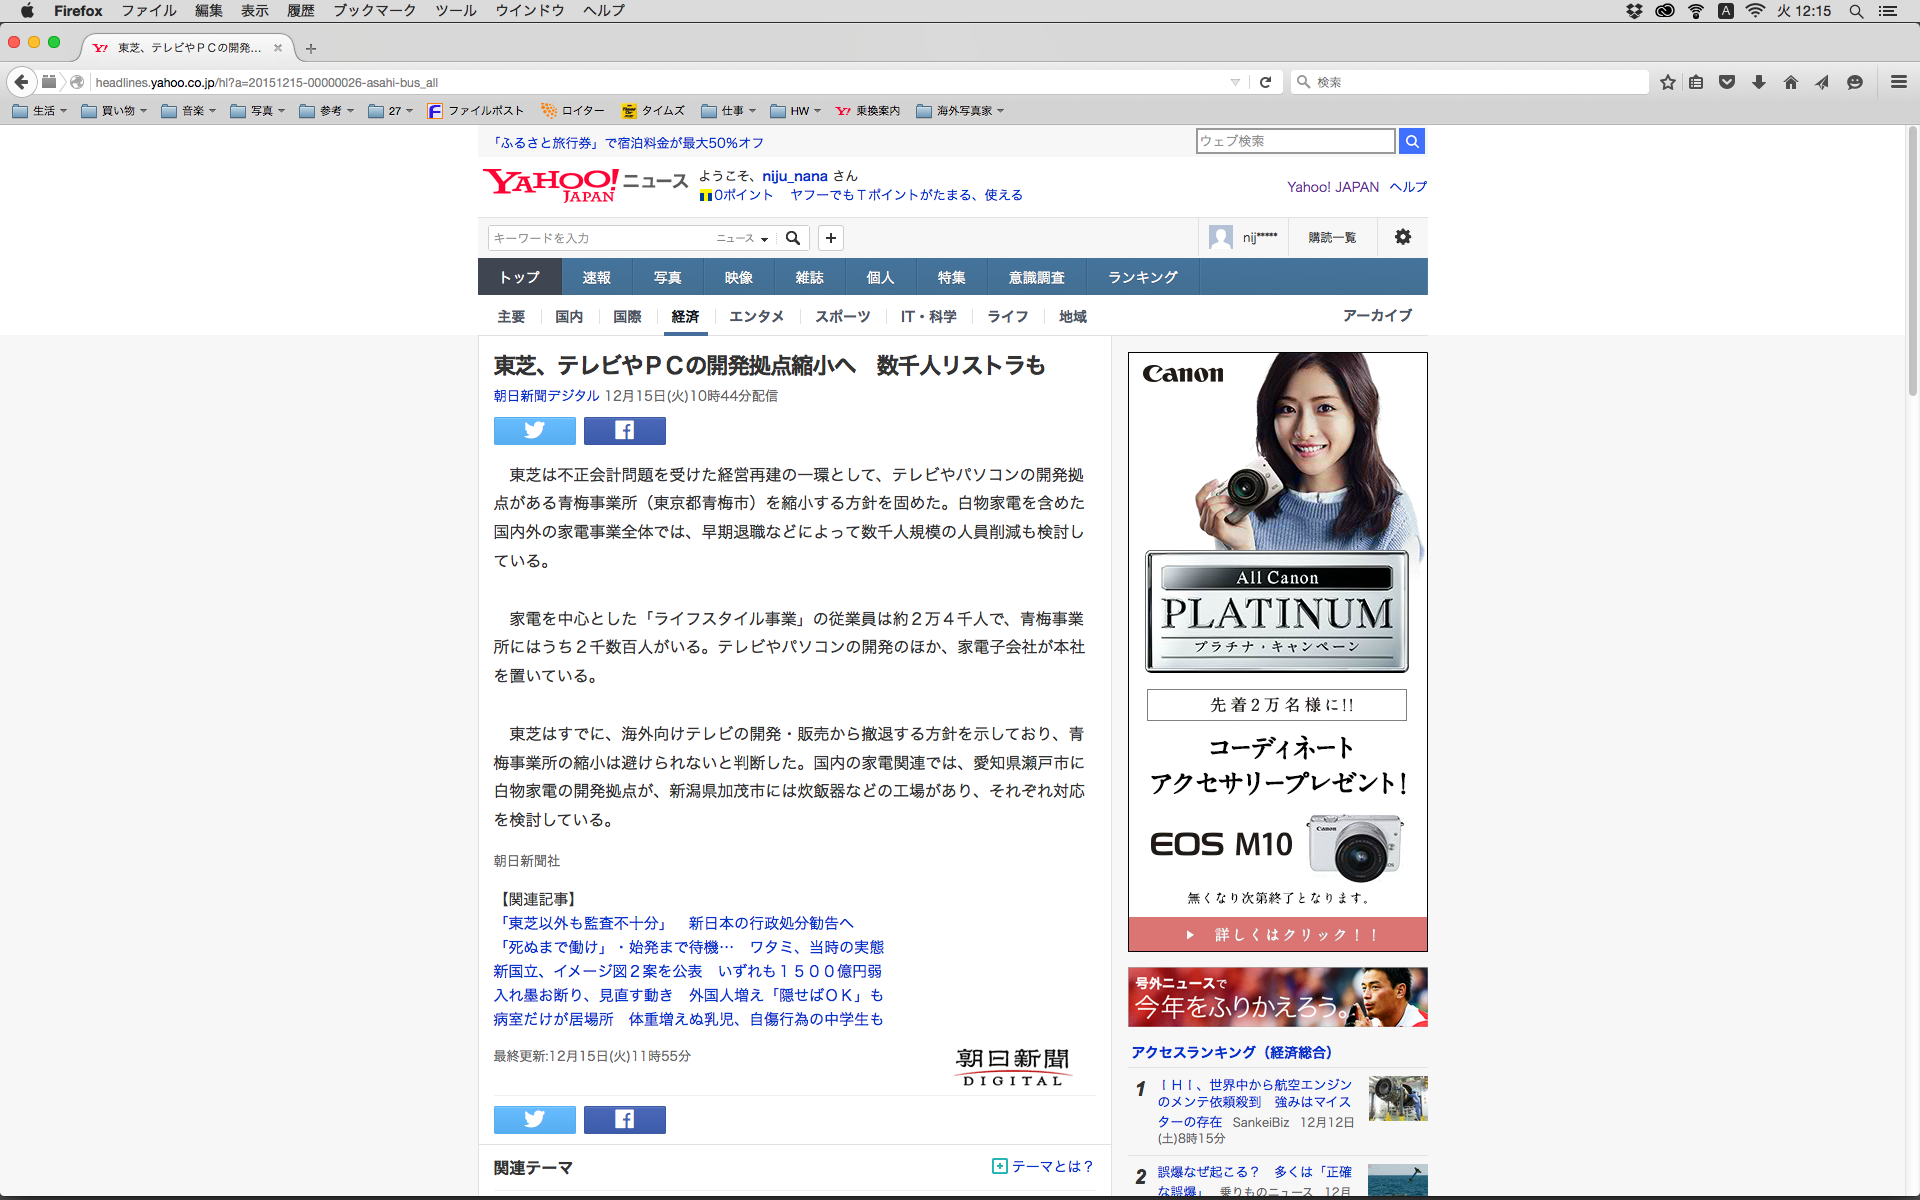Click the Facebook share button below headline
The width and height of the screenshot is (1920, 1200).
coord(624,431)
